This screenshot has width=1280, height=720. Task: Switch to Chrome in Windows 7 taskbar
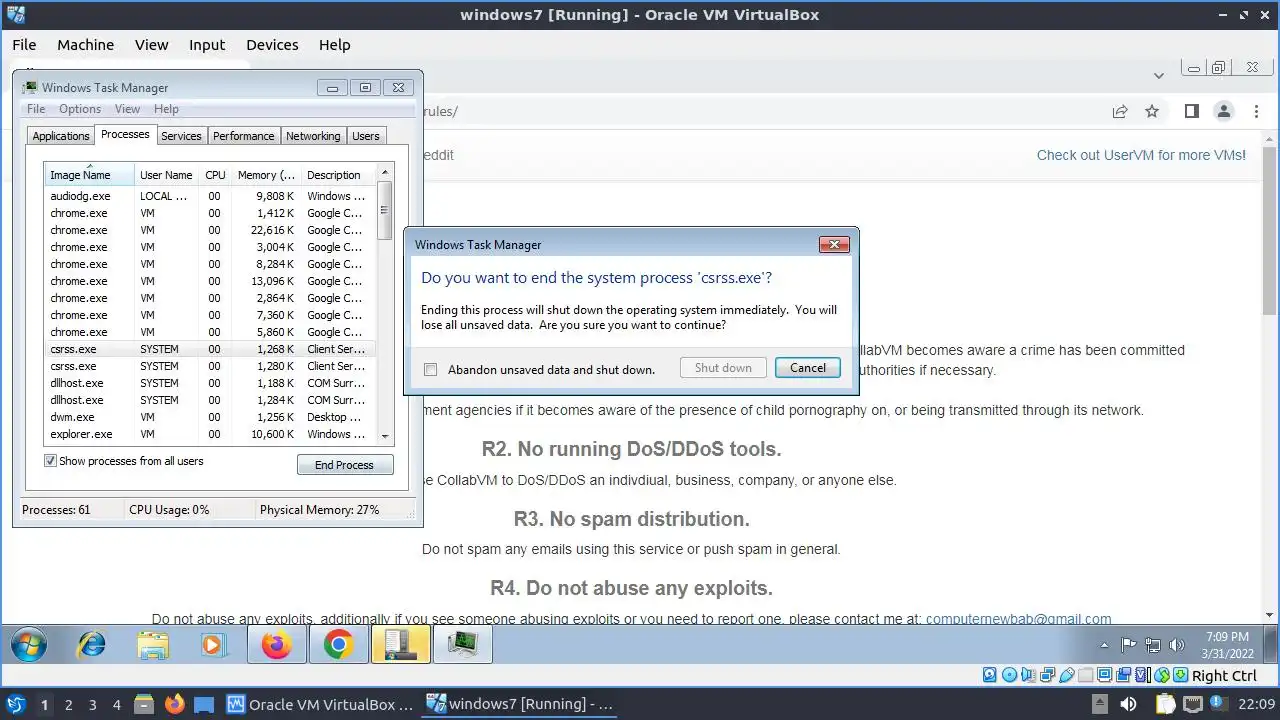338,645
